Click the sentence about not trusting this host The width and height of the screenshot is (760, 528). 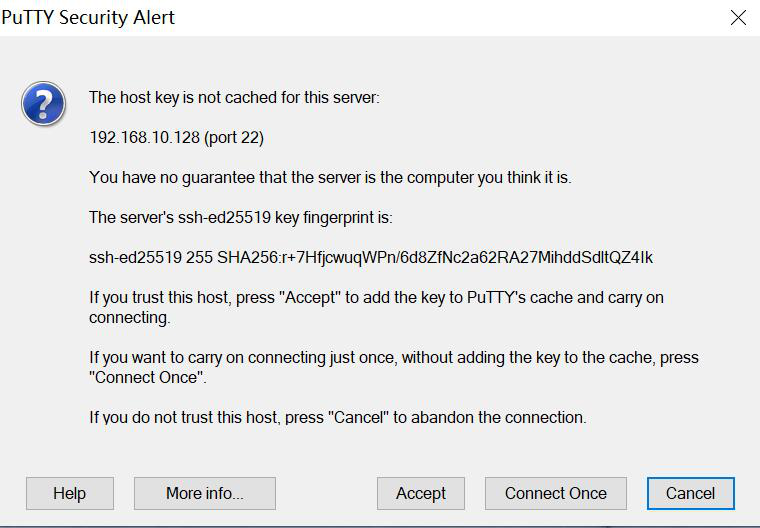tap(337, 417)
